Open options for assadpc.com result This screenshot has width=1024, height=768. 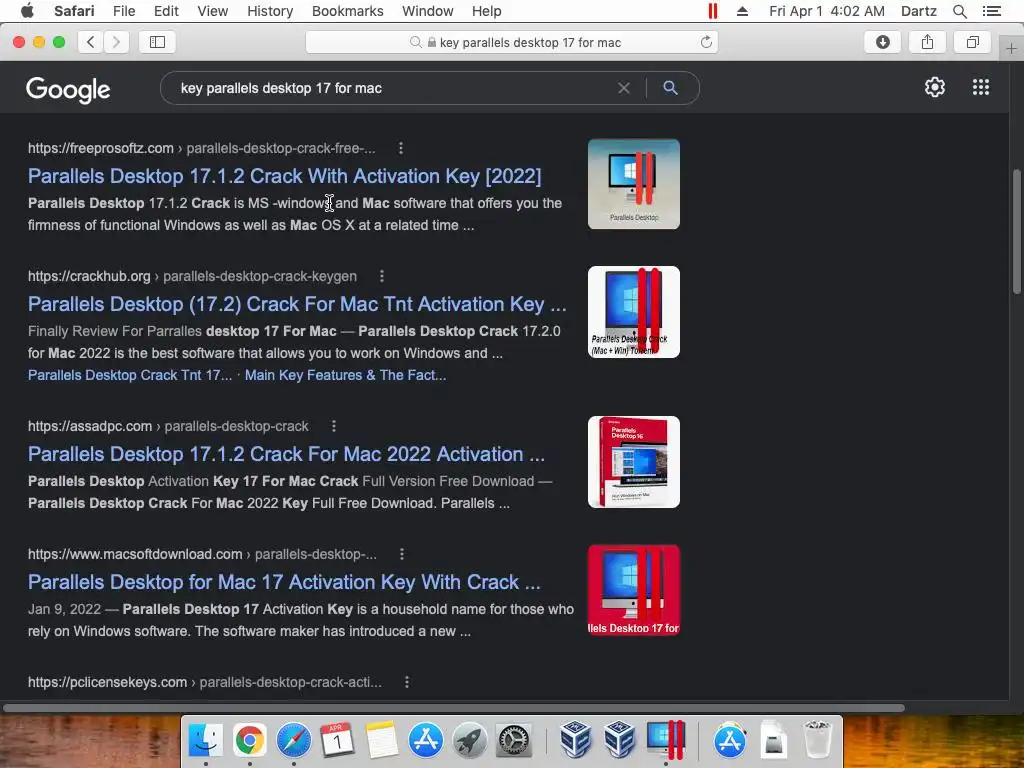click(x=334, y=426)
